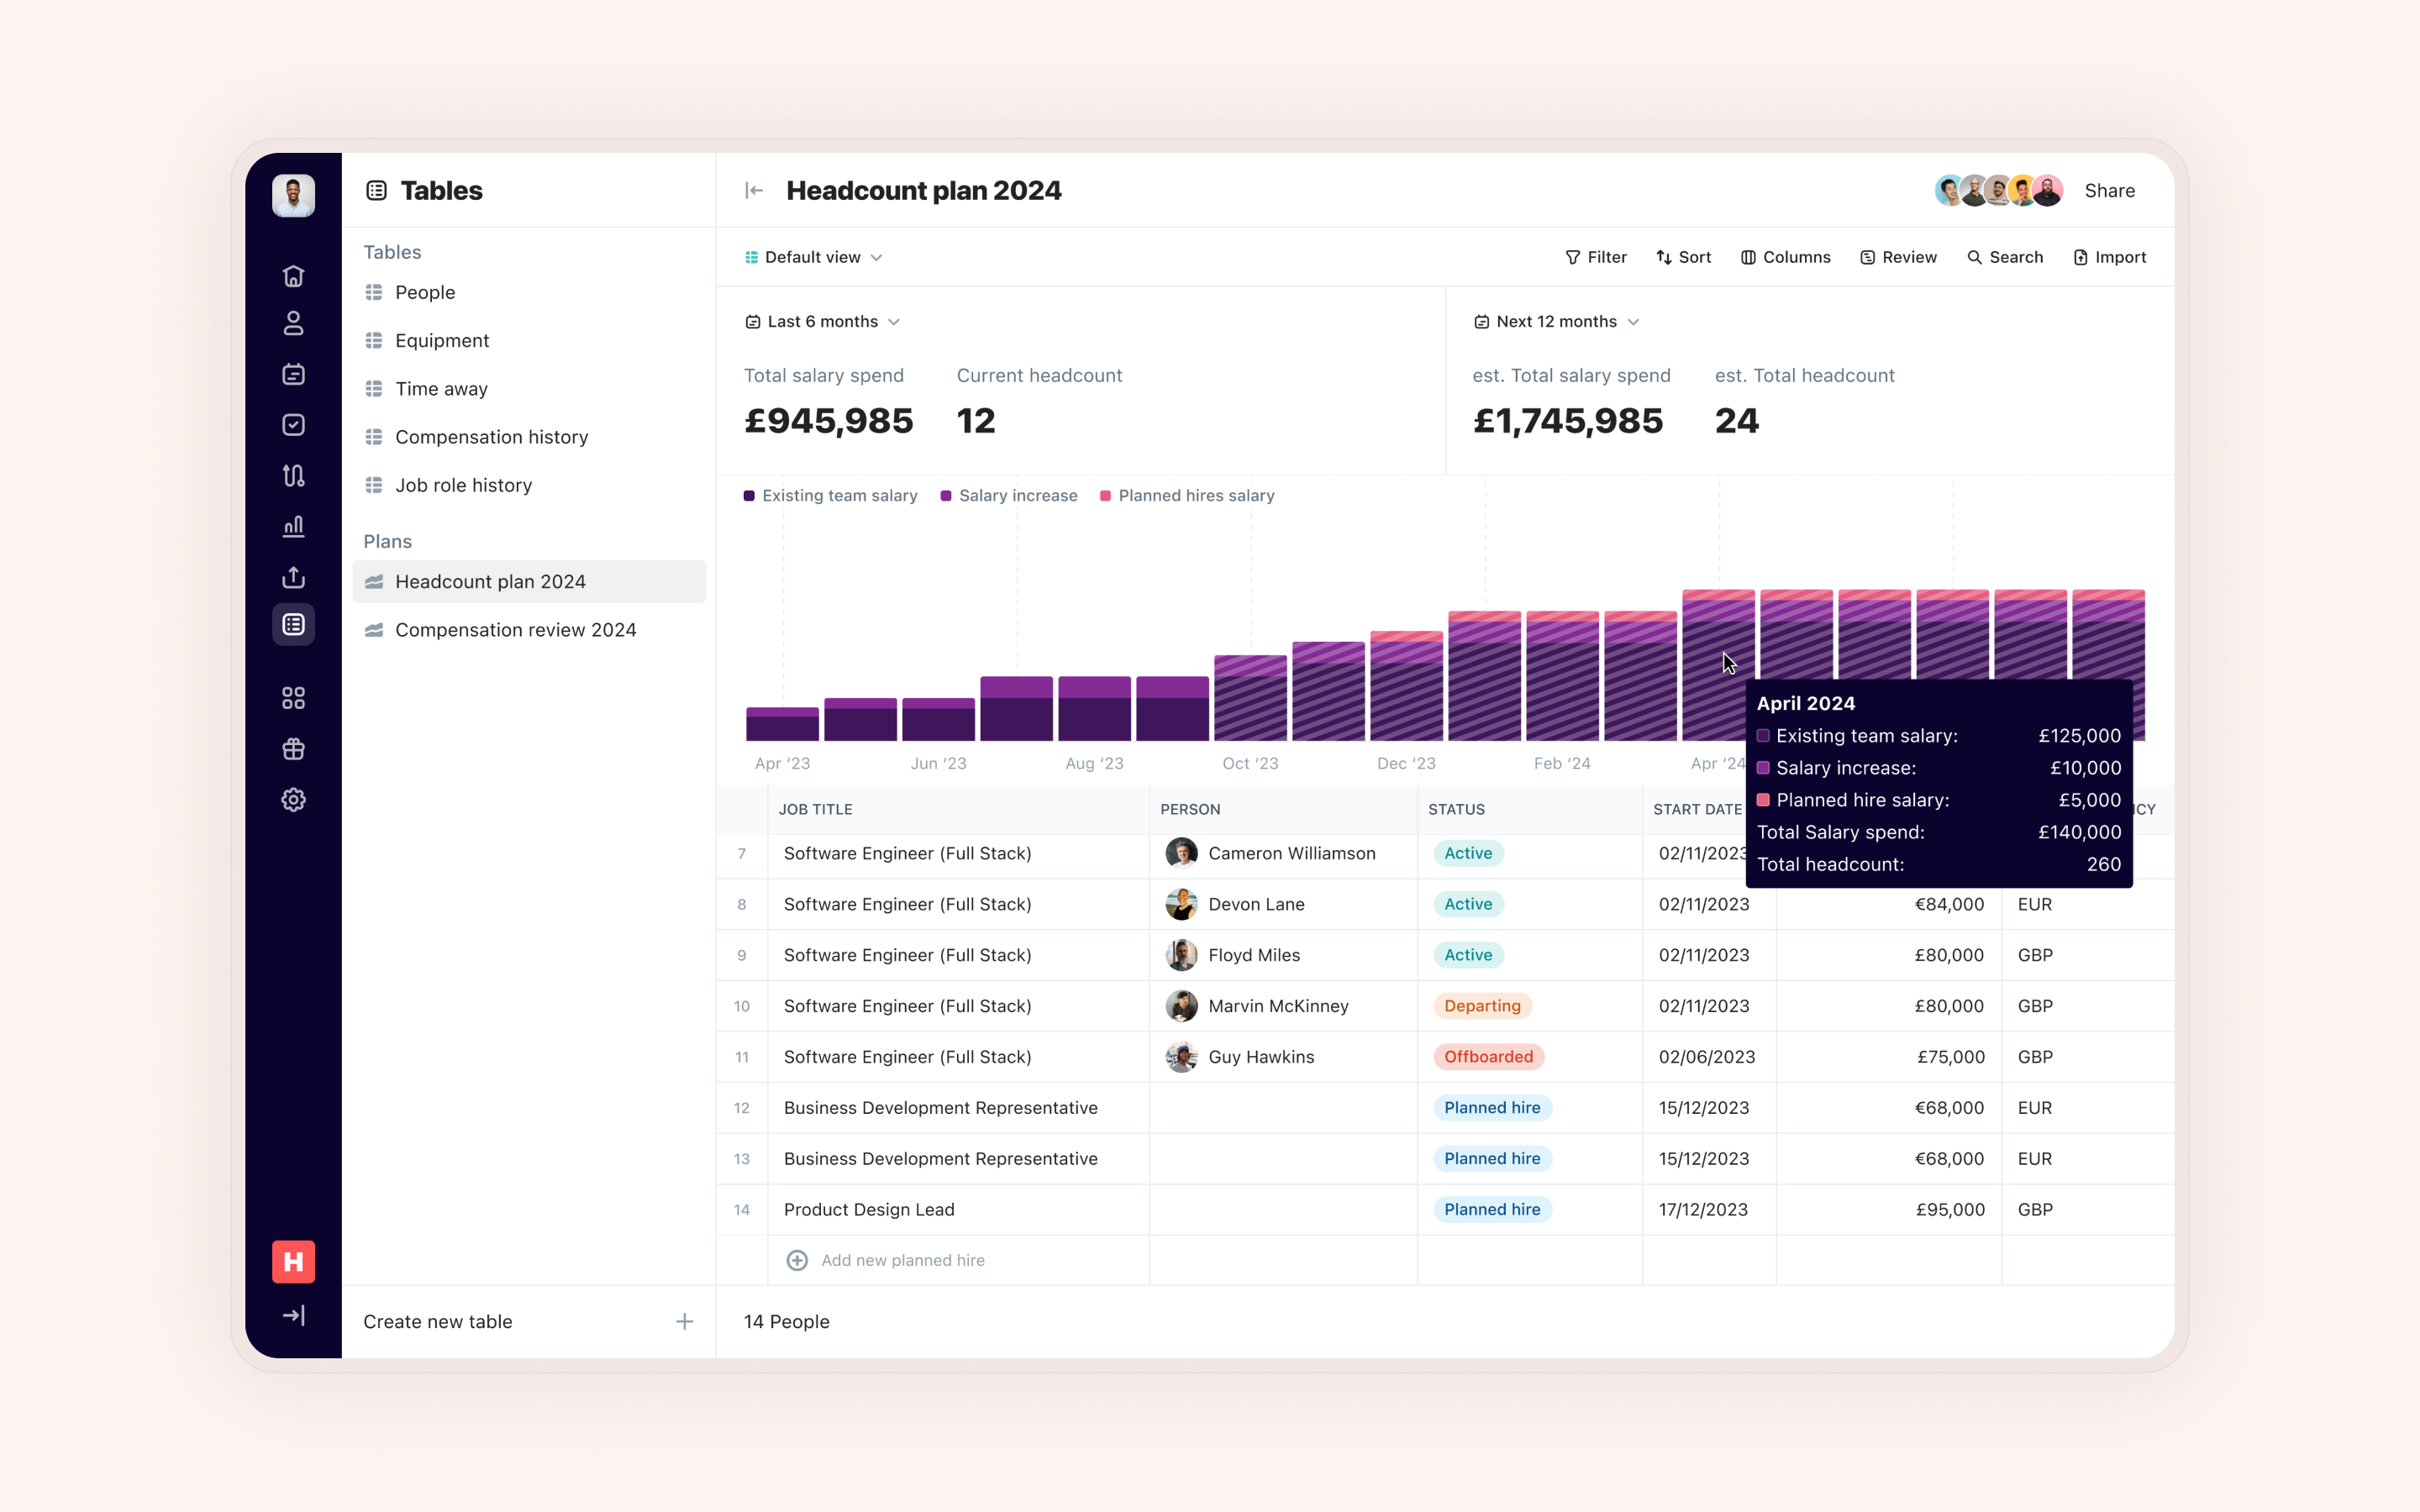Click the Share button
This screenshot has height=1512, width=2420.
(x=2109, y=190)
